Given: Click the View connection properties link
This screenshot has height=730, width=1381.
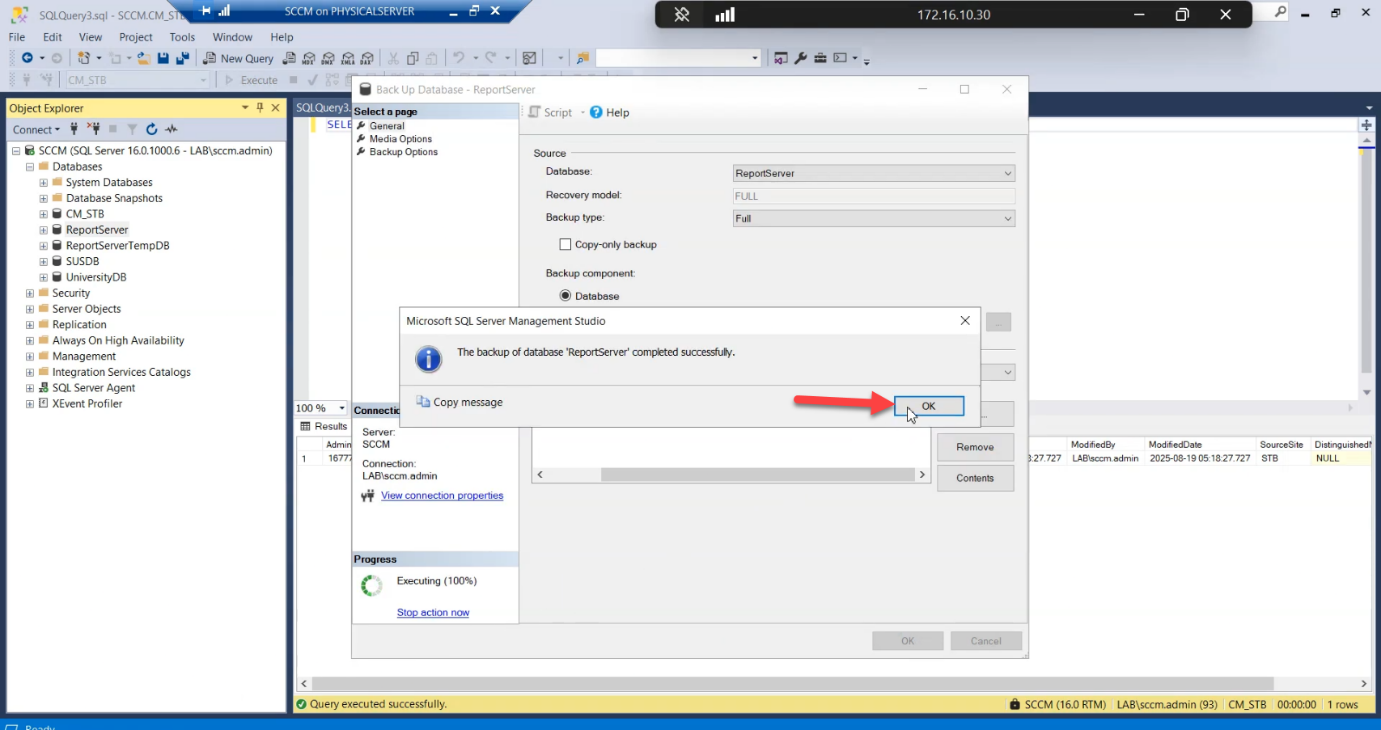Looking at the screenshot, I should coord(442,496).
